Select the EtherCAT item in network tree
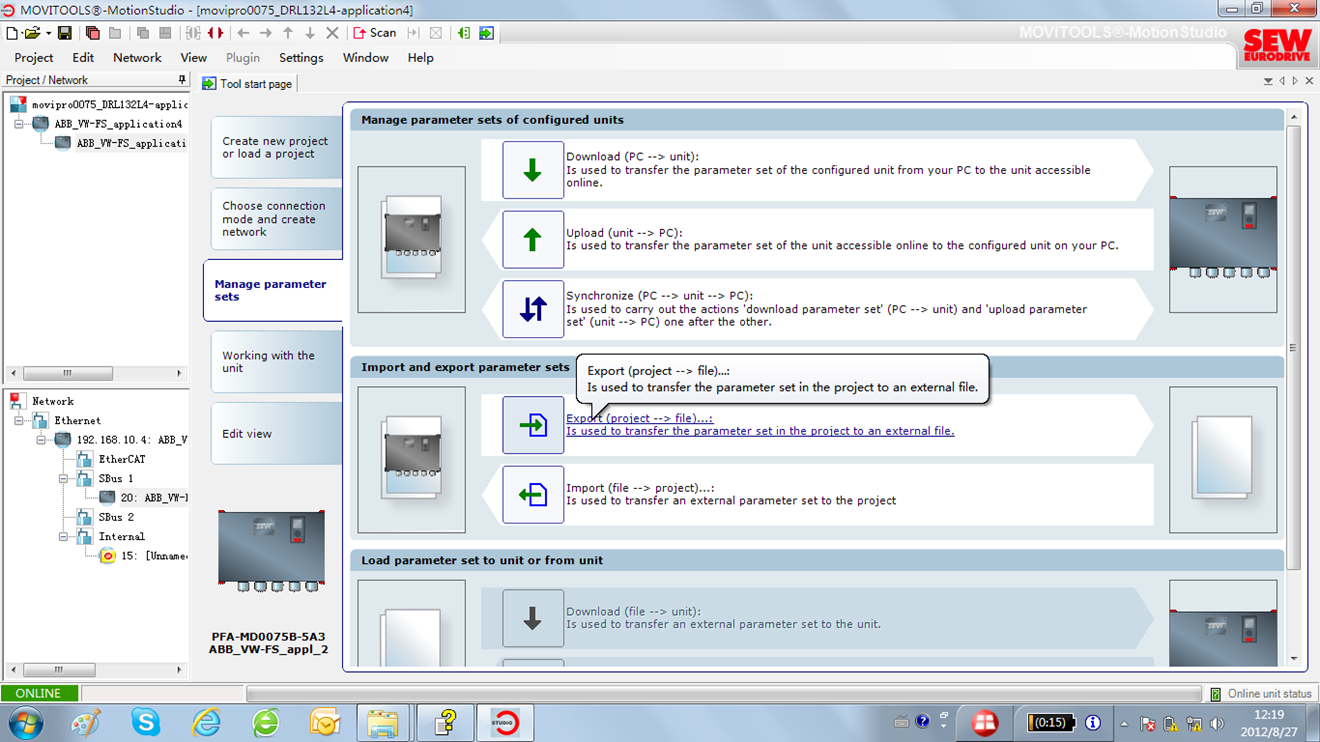The image size is (1320, 742). point(121,460)
